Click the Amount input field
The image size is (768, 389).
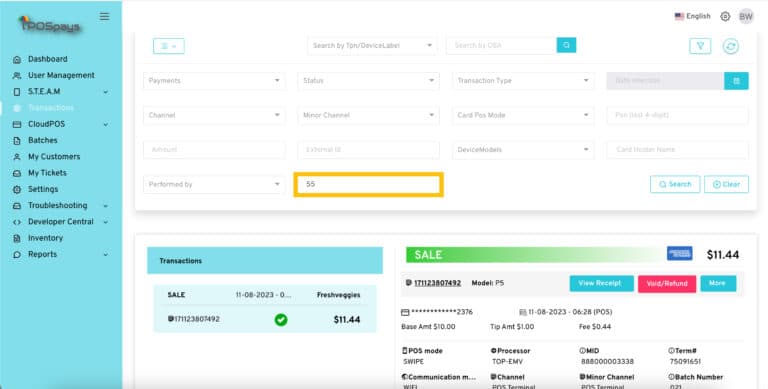[x=214, y=150]
